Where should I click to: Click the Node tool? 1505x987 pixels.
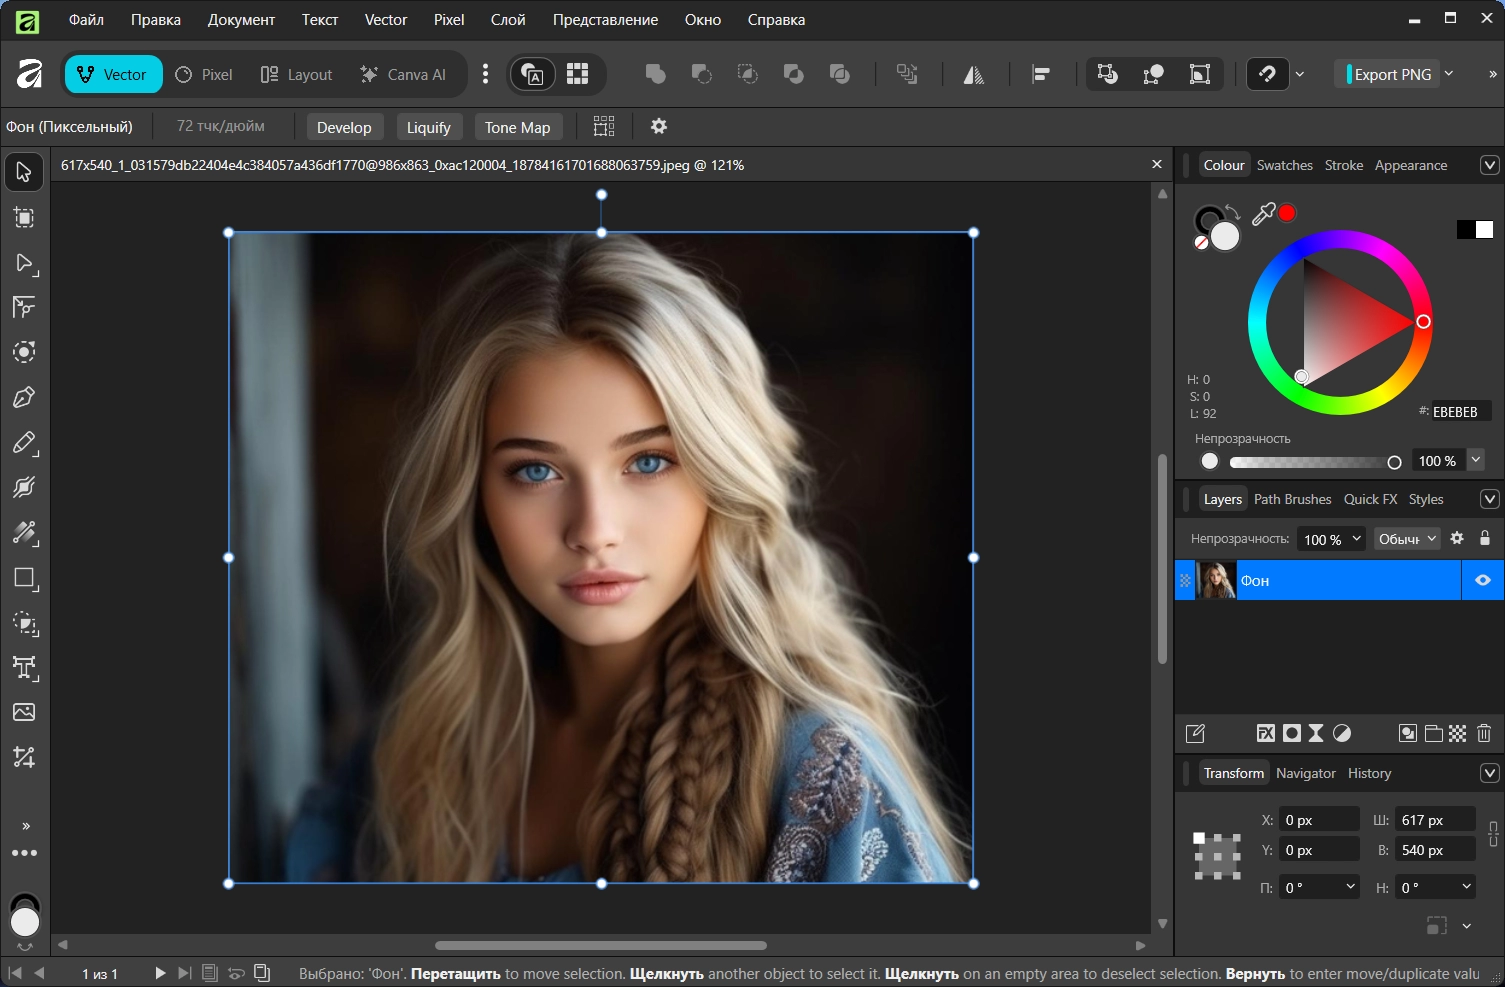click(x=24, y=262)
